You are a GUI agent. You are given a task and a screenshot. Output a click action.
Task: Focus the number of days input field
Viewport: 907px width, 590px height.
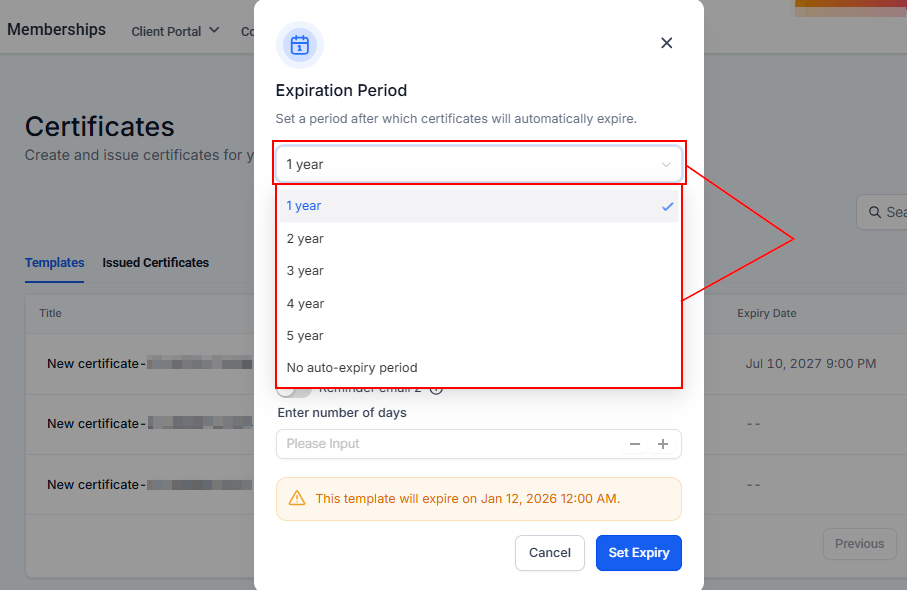click(x=450, y=444)
